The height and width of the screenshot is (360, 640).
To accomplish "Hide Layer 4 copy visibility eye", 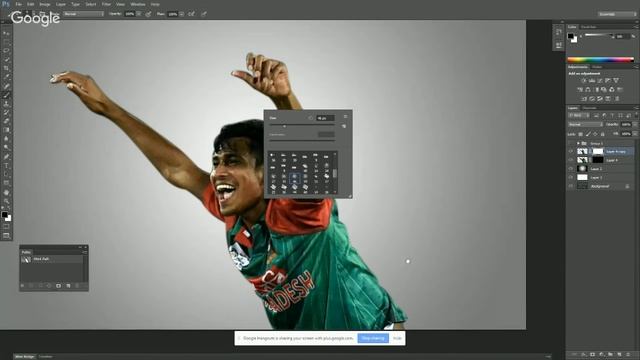I will pos(571,151).
